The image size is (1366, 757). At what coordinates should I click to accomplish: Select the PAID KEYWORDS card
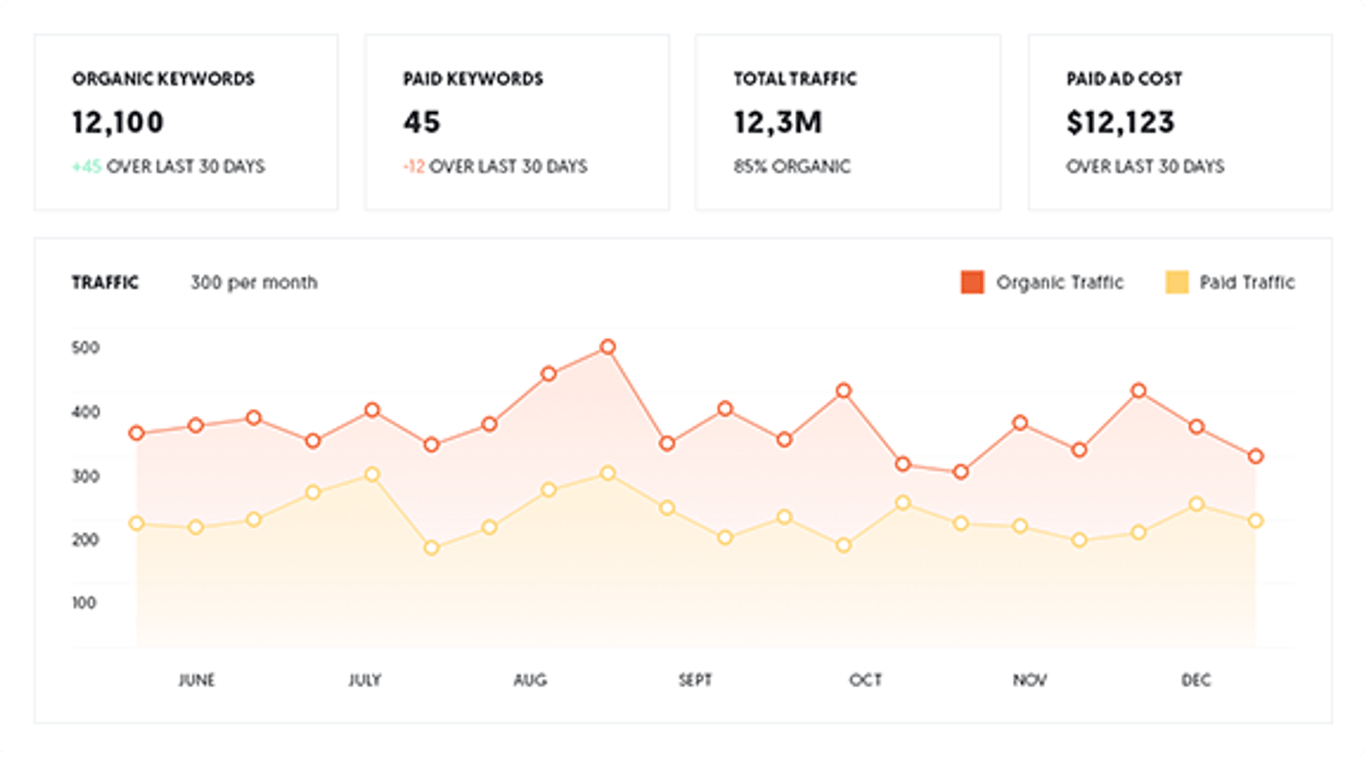517,121
